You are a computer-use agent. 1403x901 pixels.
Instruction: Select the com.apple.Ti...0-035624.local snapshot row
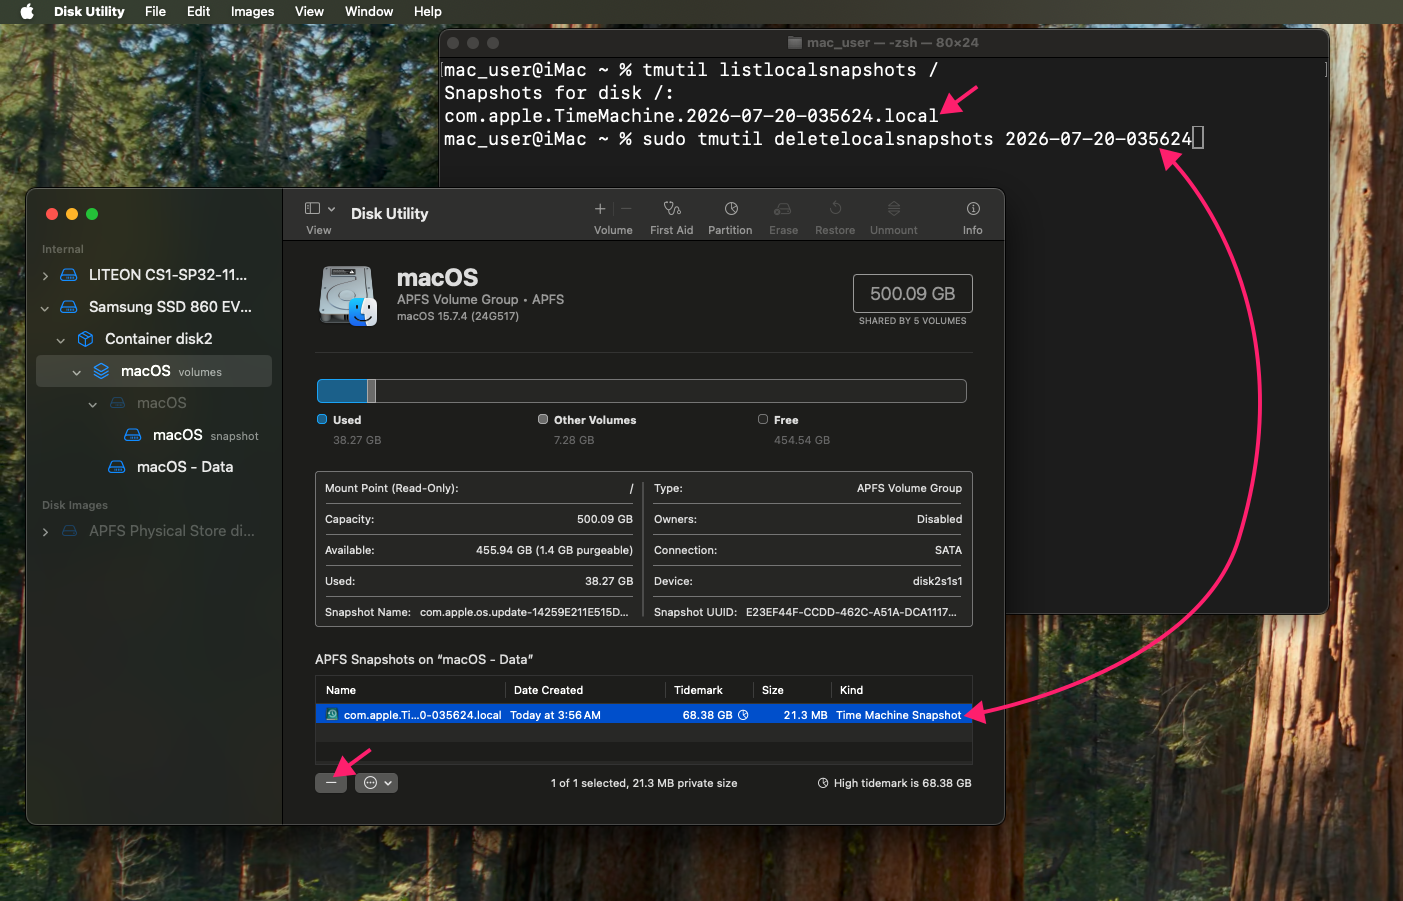644,715
